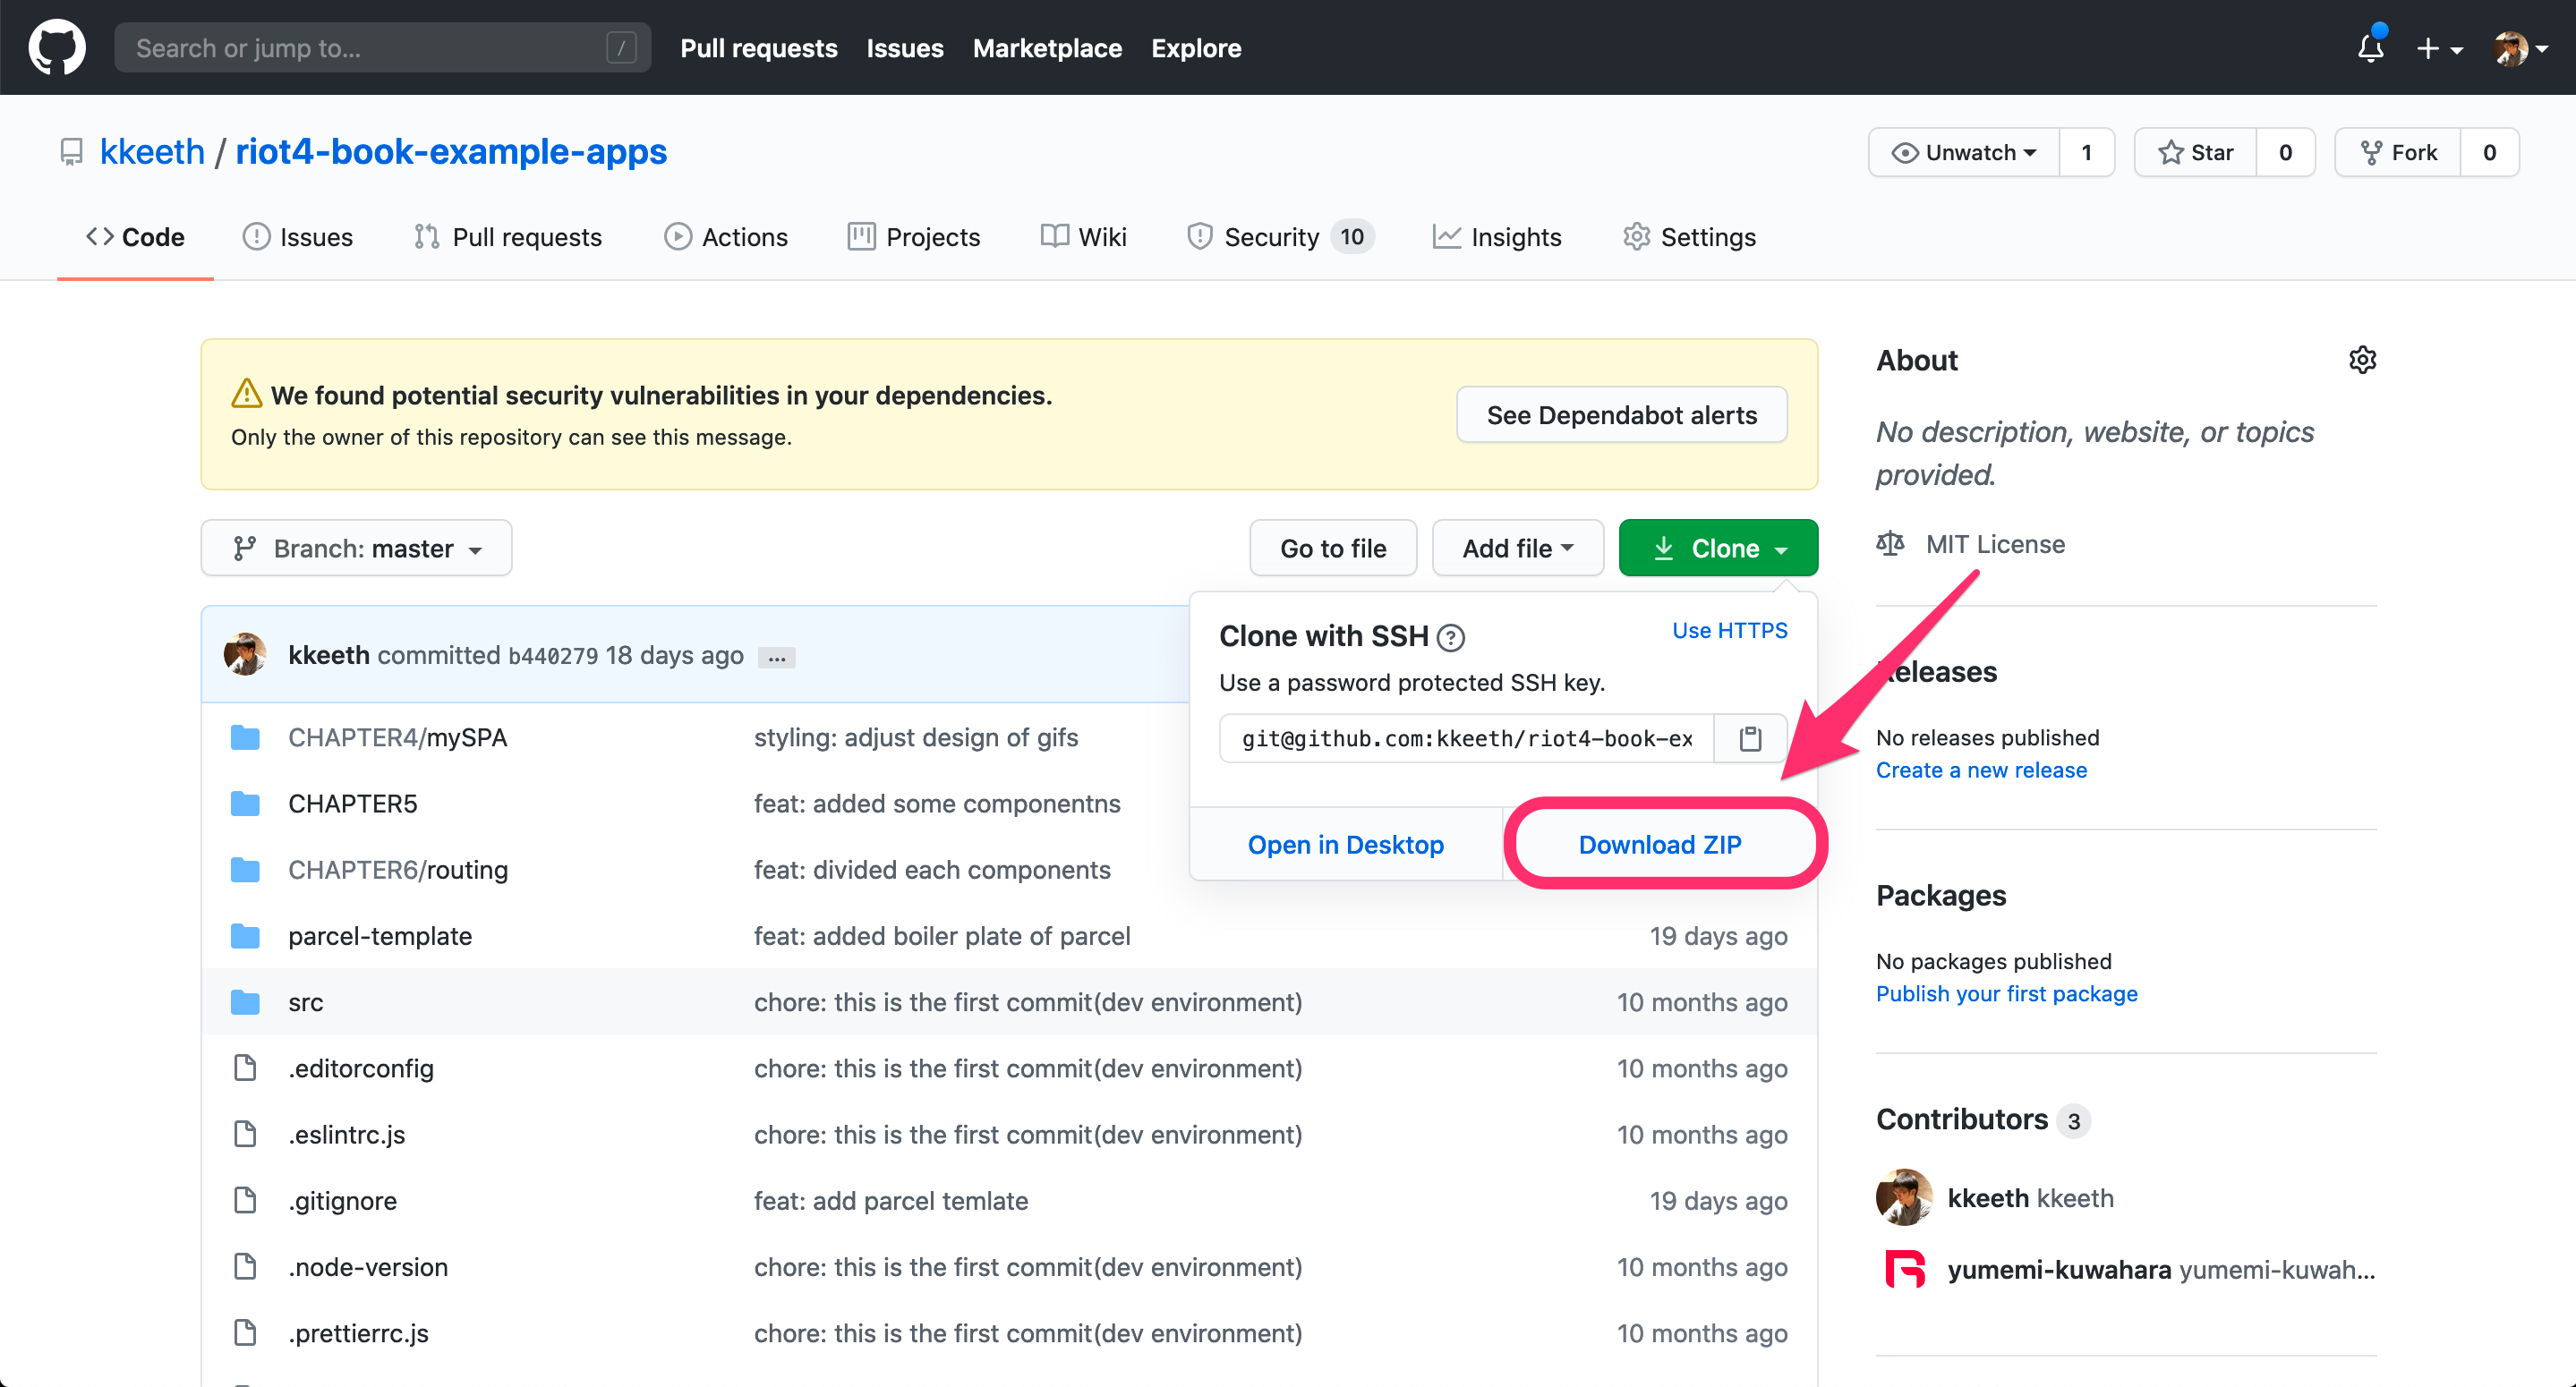The image size is (2576, 1387).
Task: Open Create a new release link
Action: click(x=1980, y=769)
